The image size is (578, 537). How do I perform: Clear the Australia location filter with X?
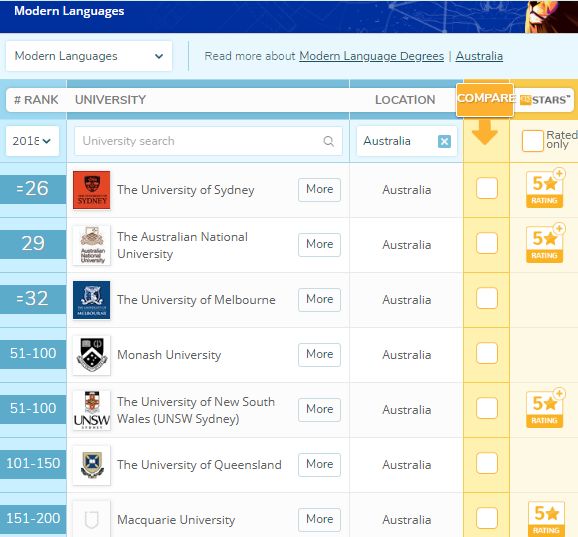click(444, 141)
